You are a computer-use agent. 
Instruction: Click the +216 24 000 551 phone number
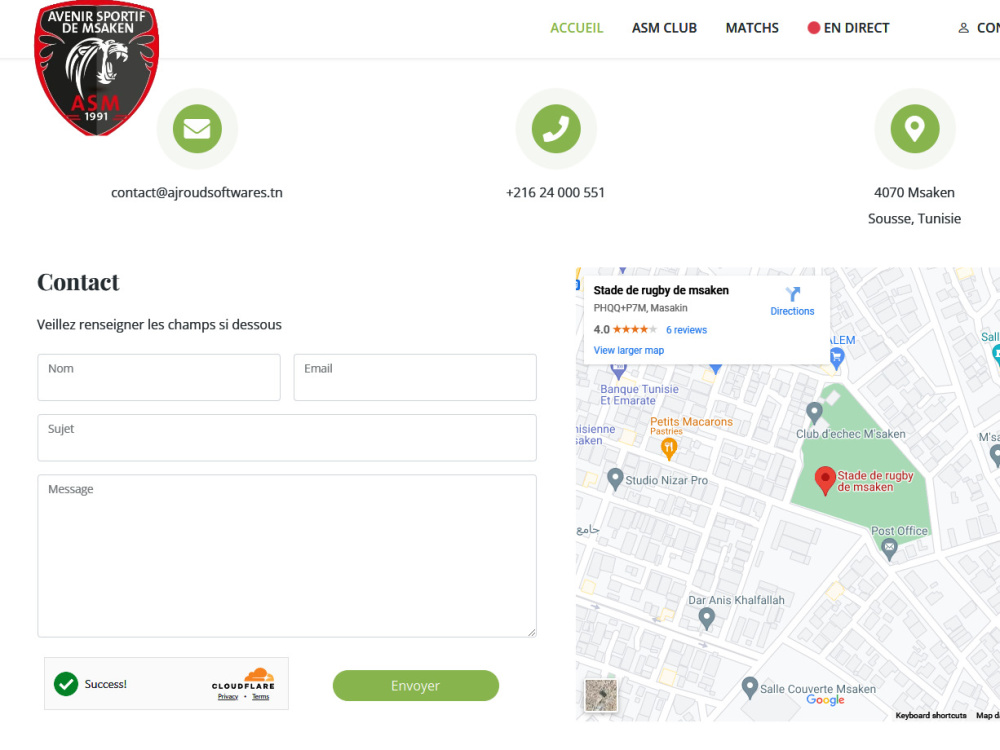click(555, 193)
